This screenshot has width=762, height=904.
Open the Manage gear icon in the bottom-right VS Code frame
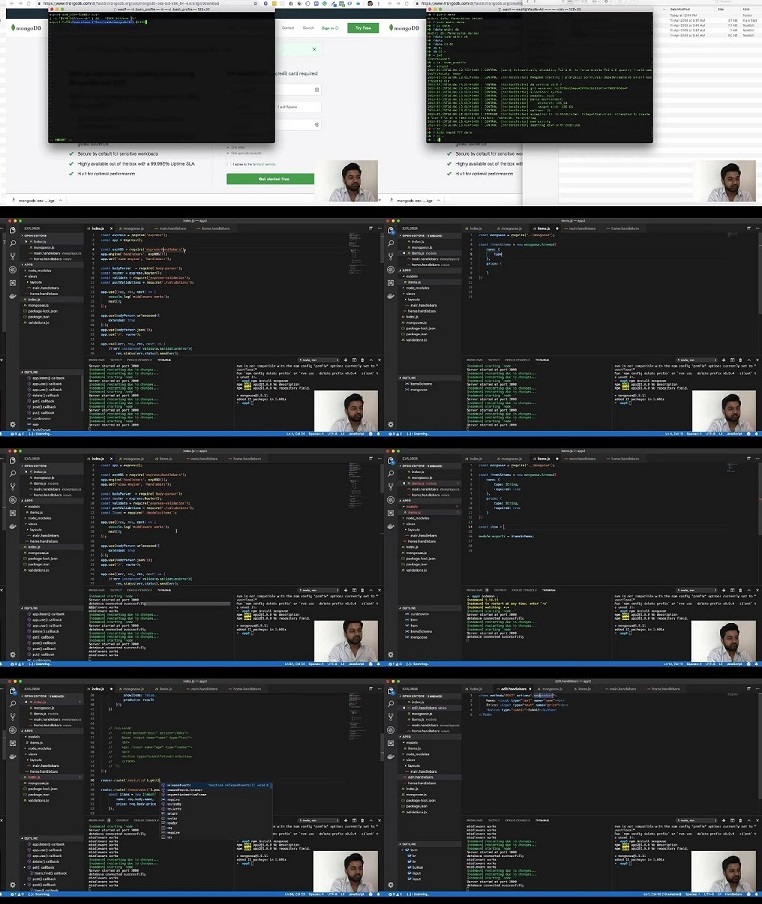391,885
